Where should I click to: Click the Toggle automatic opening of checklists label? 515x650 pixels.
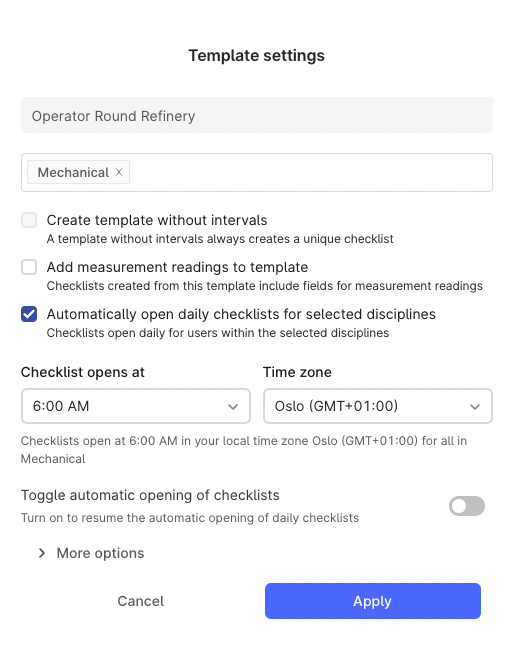pos(150,495)
